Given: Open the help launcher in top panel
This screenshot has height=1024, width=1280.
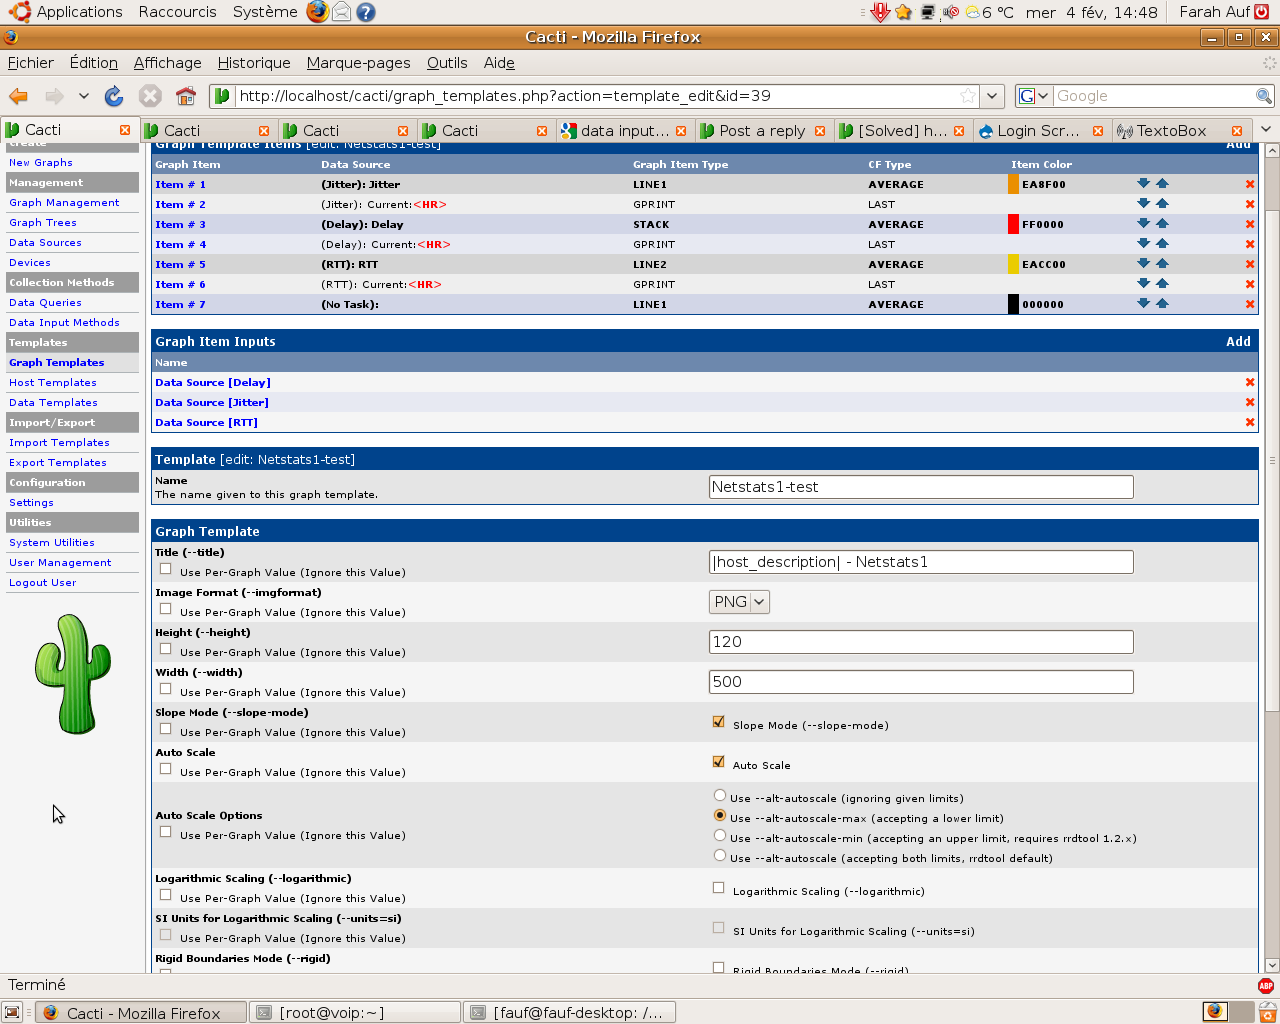Looking at the screenshot, I should point(366,12).
